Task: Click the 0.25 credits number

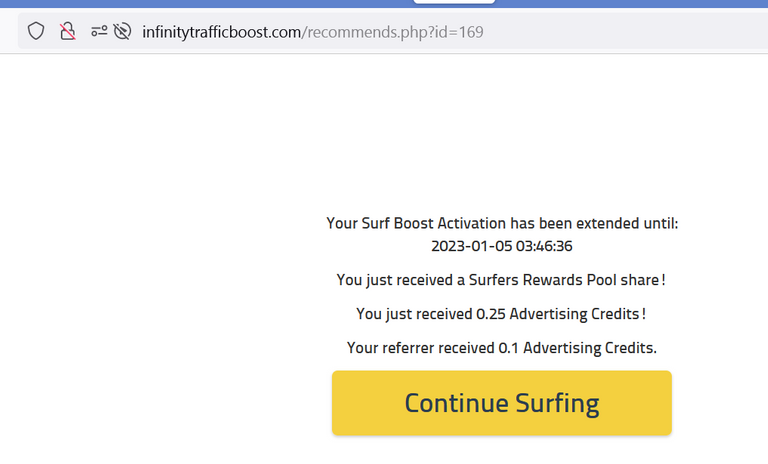Action: click(x=491, y=314)
